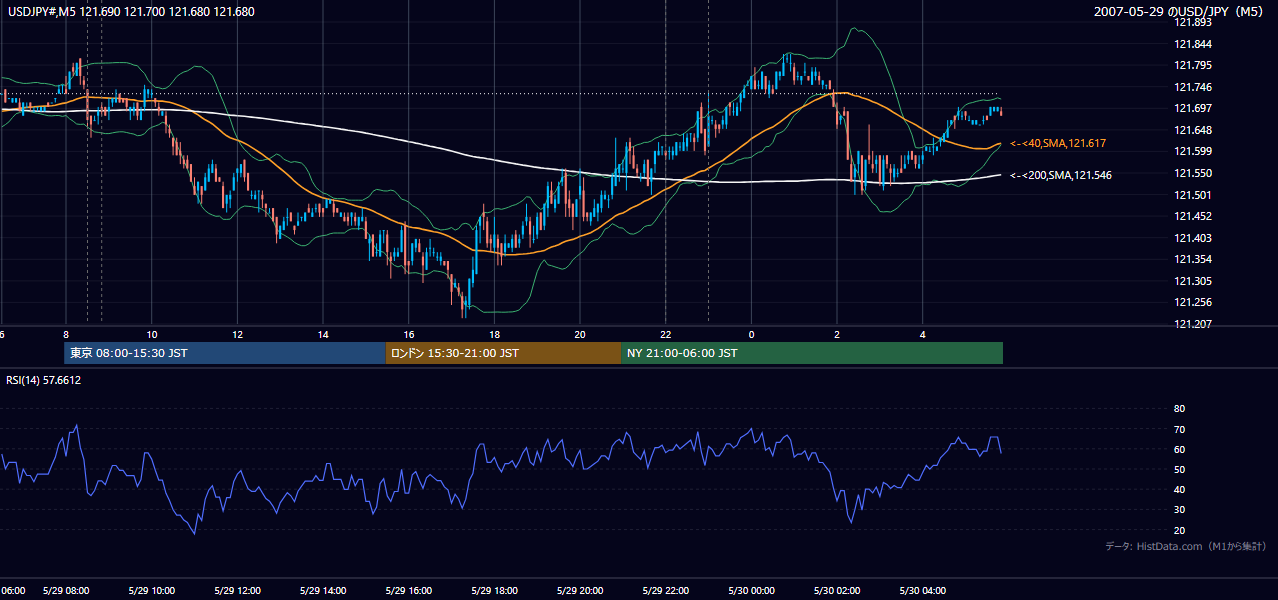This screenshot has width=1278, height=600.
Task: Click the RSI 20 level label
Action: tap(1179, 530)
